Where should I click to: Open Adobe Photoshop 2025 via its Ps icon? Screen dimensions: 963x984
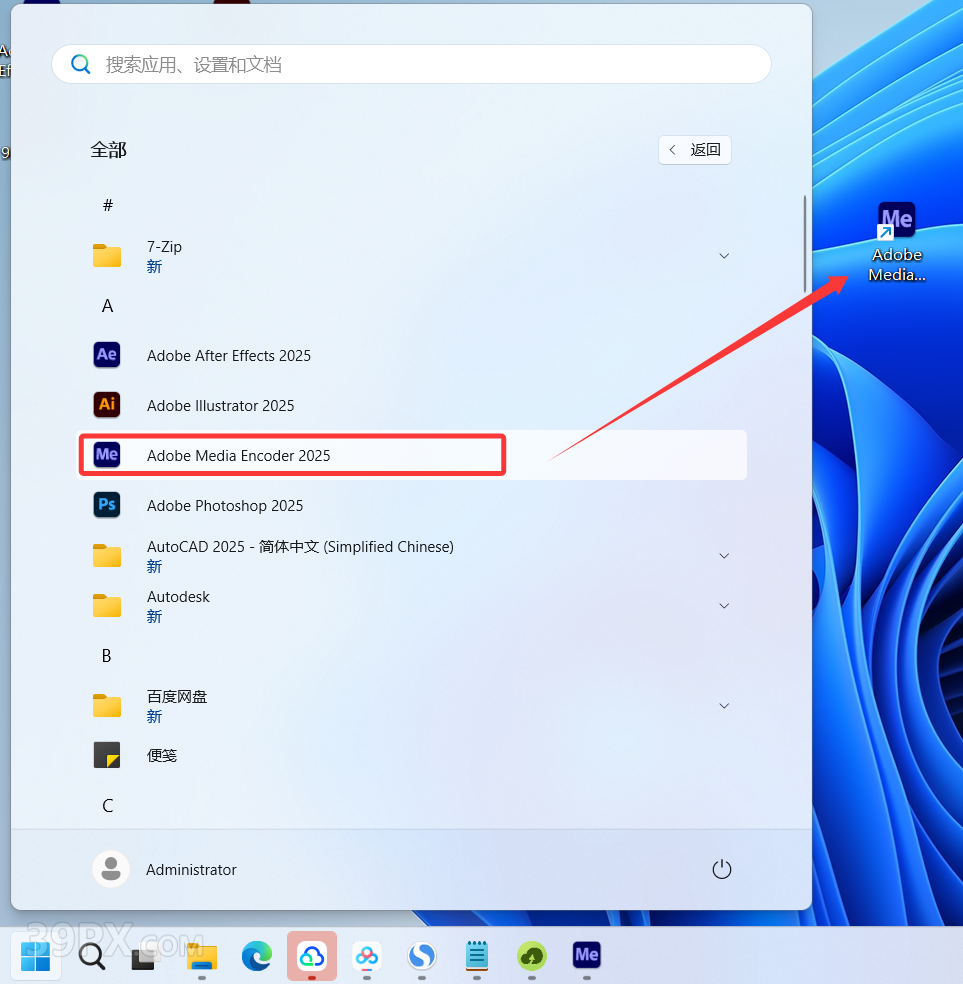[x=107, y=505]
